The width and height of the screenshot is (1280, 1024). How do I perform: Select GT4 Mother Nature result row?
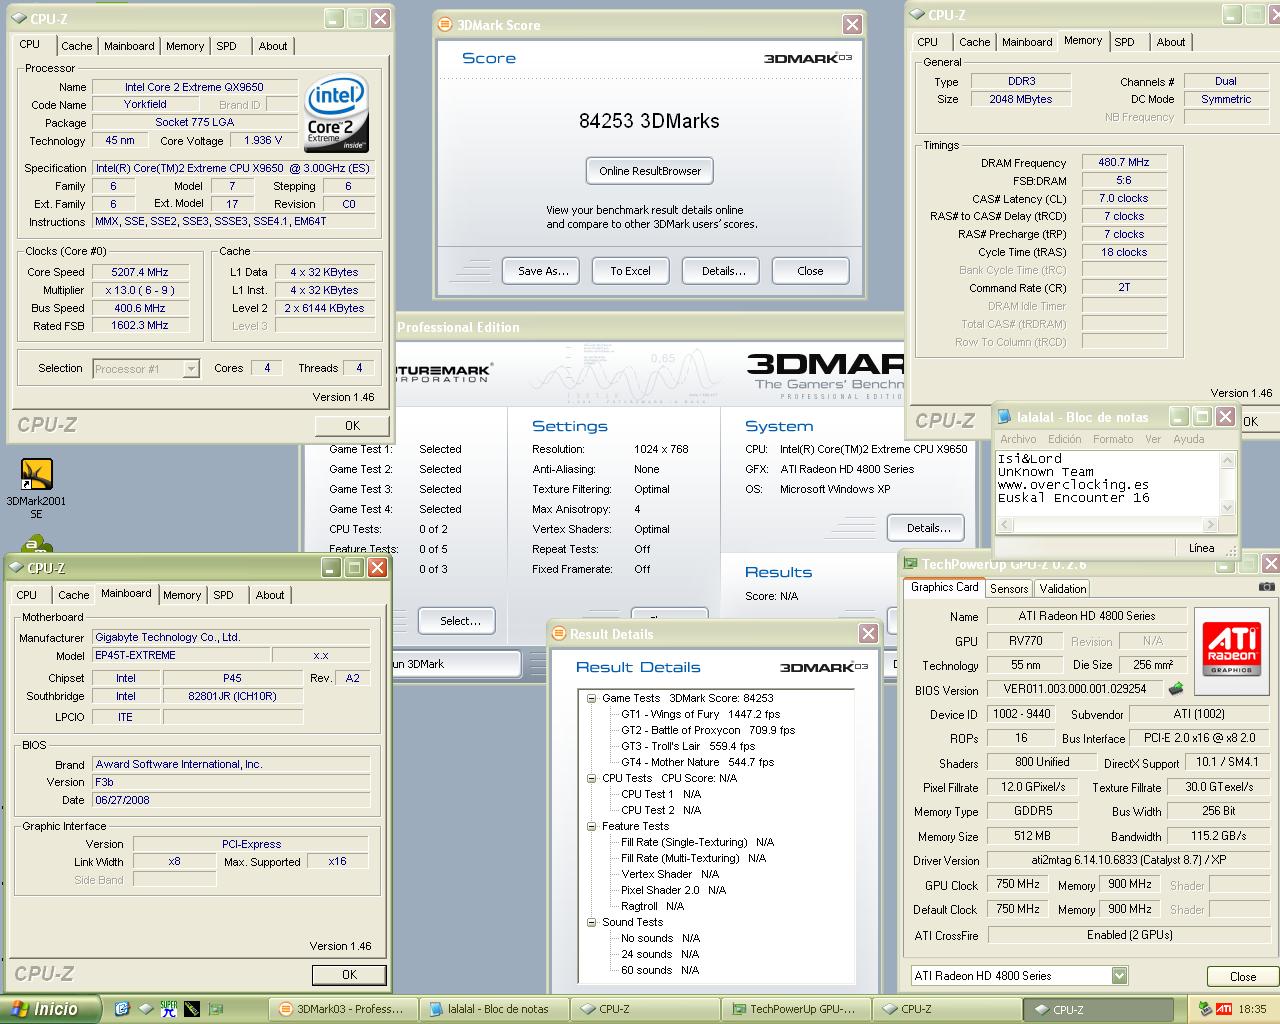tap(697, 762)
